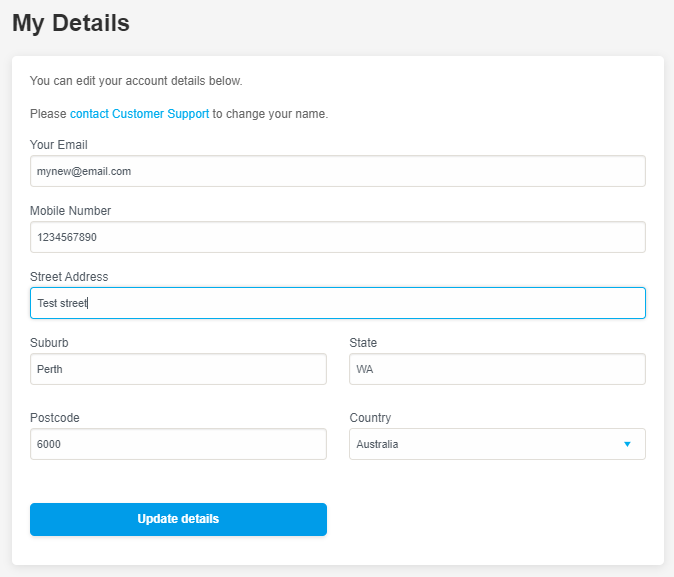The height and width of the screenshot is (577, 674).
Task: Select the State field containing WA
Action: tap(497, 369)
